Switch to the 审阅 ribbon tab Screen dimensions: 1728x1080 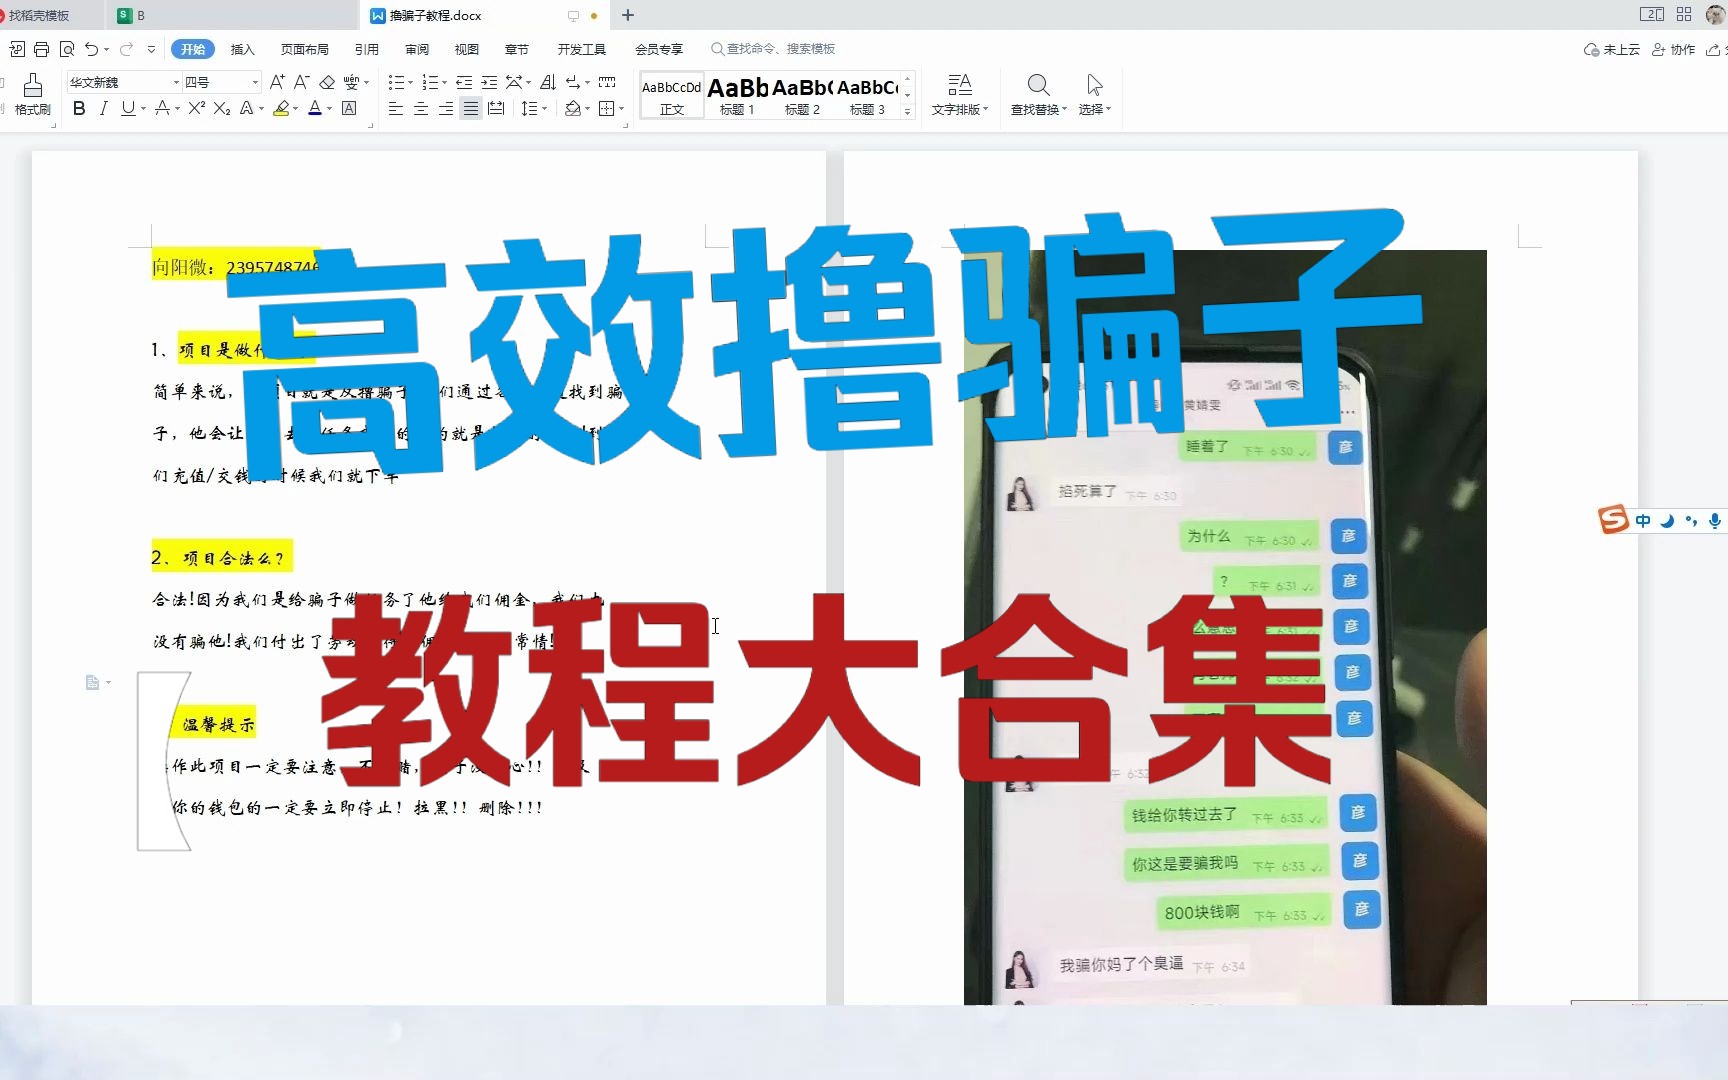tap(417, 49)
